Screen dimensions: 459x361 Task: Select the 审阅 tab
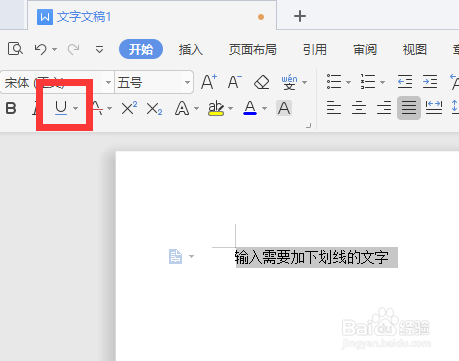[365, 50]
